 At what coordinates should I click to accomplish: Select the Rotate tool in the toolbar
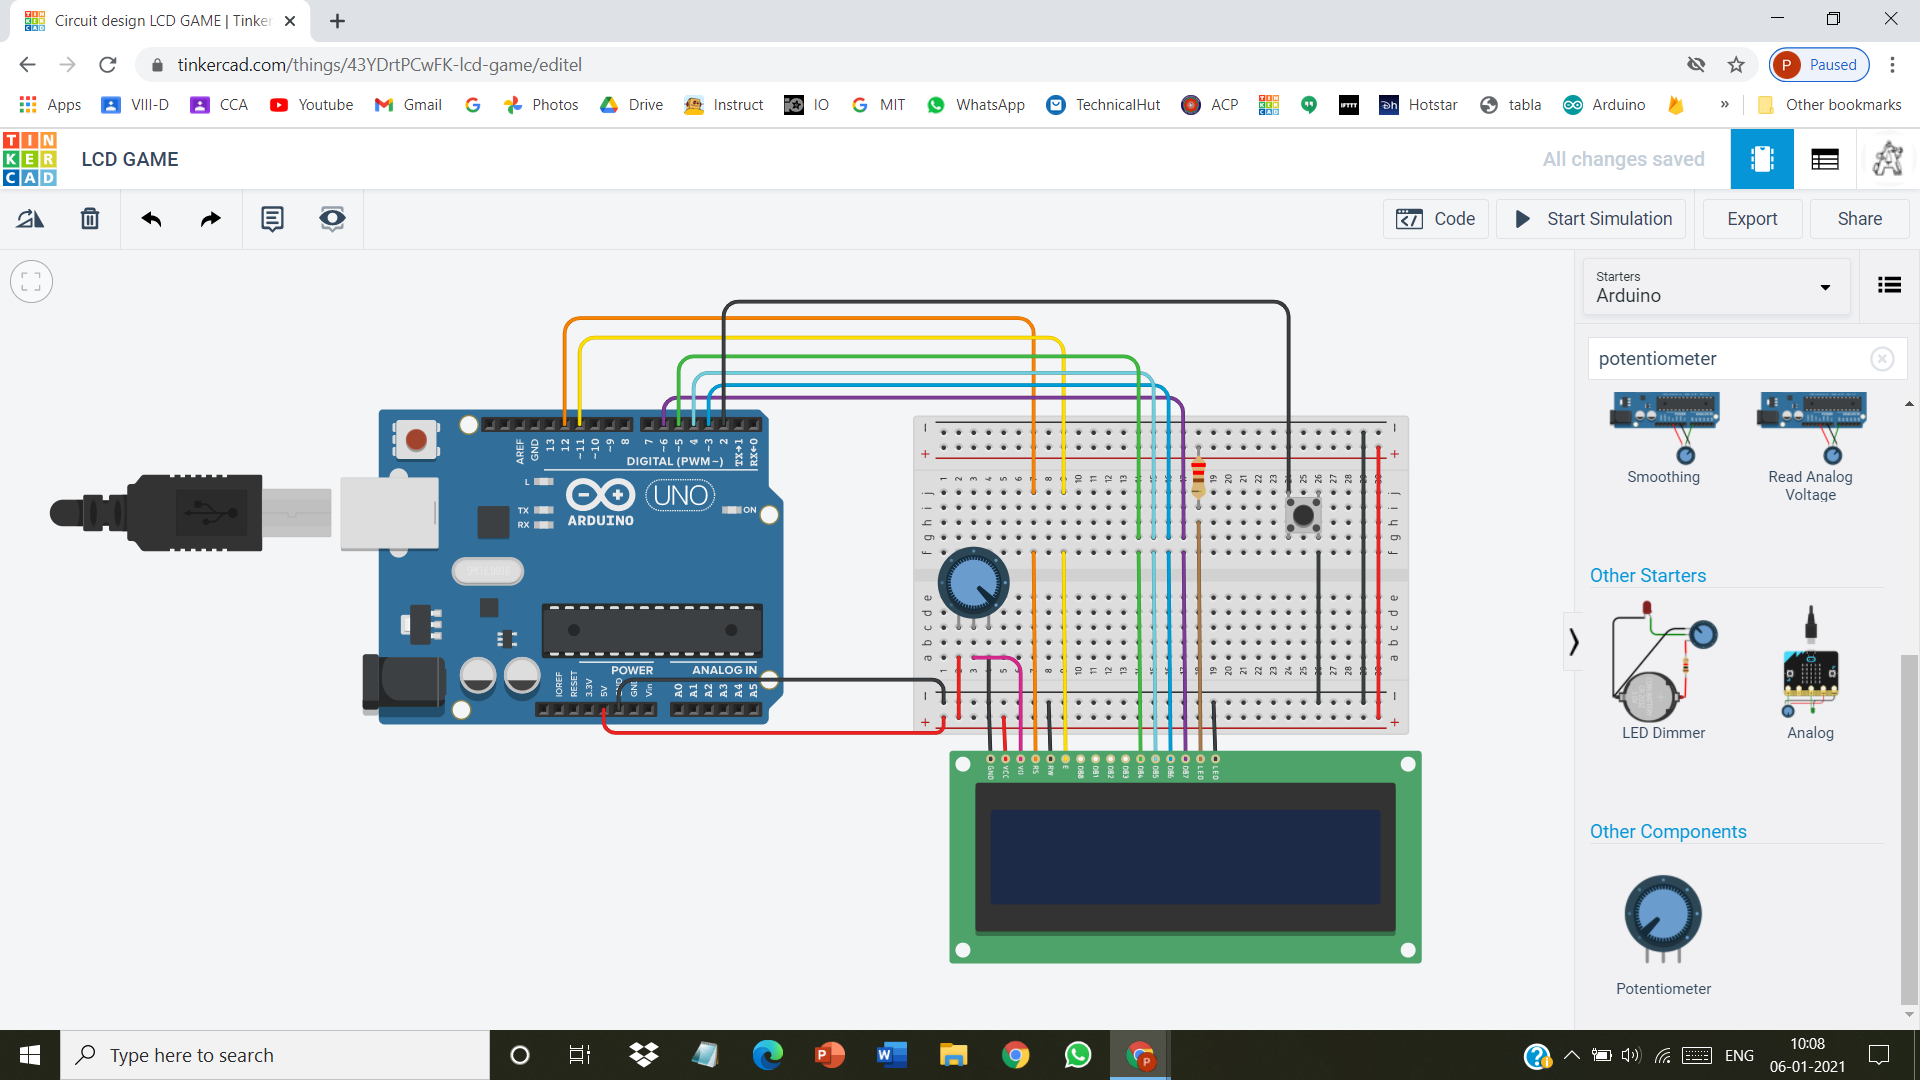[29, 218]
